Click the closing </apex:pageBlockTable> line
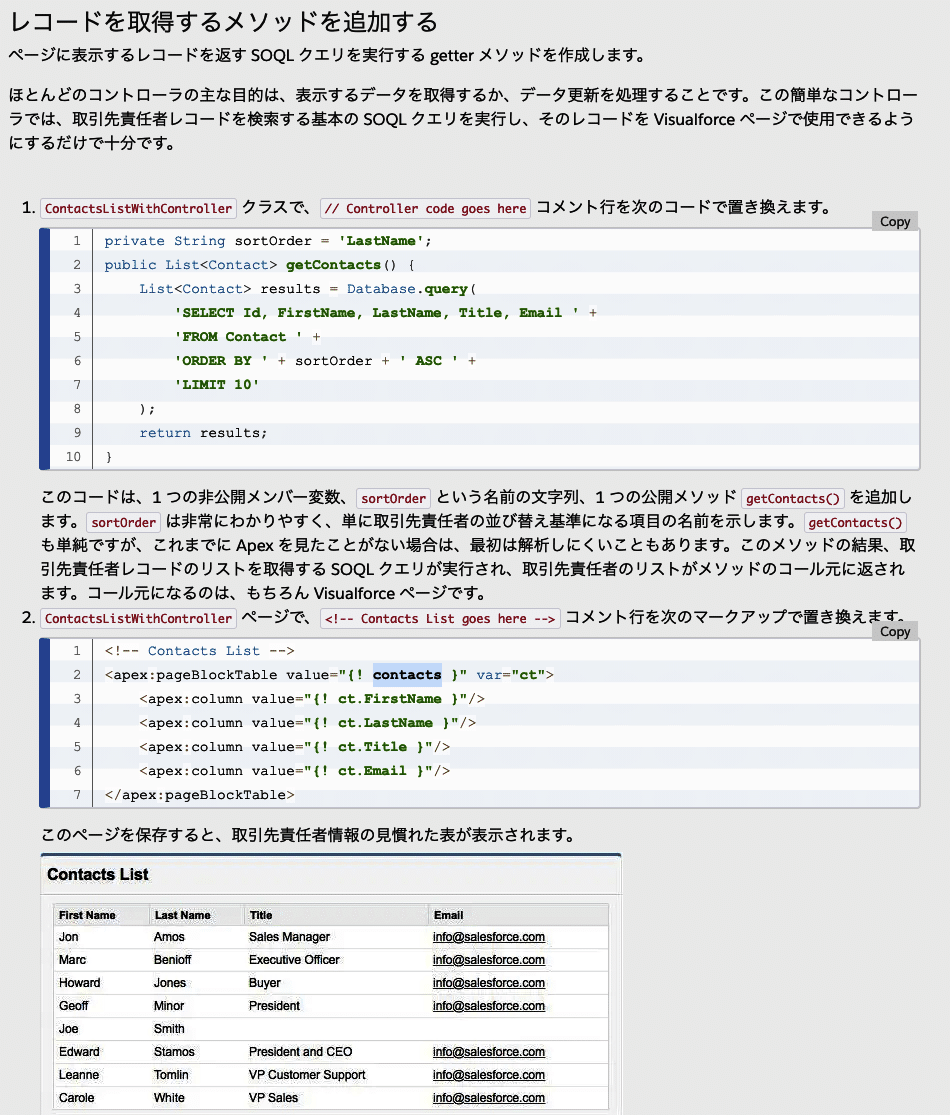 coord(199,795)
